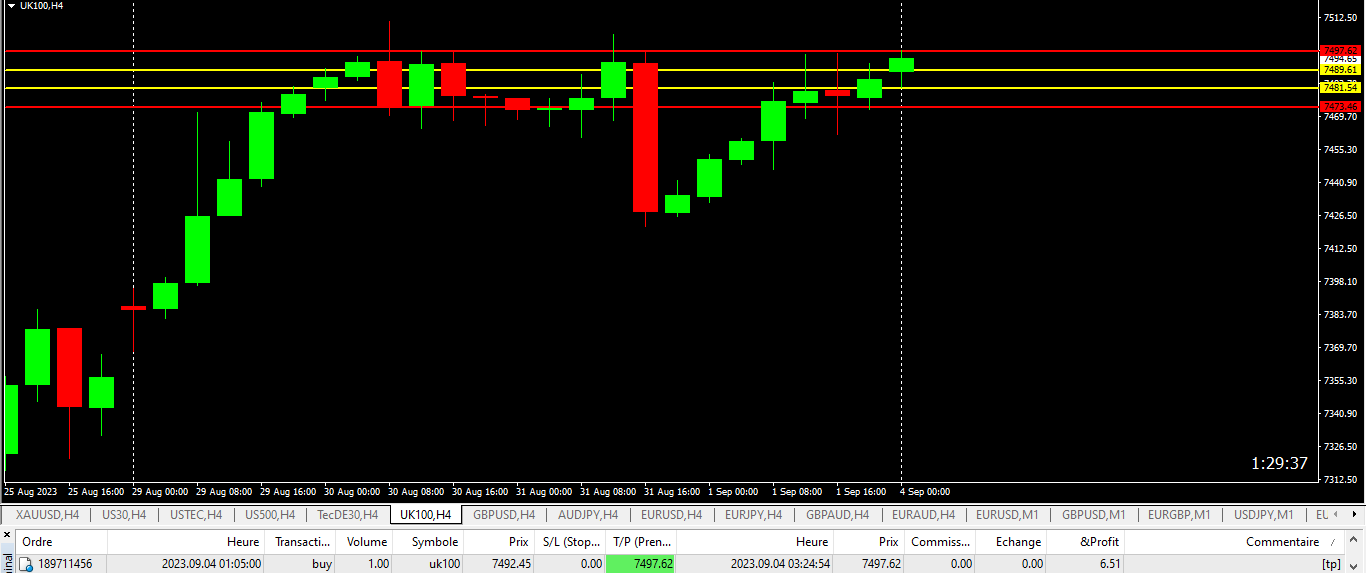Click the green take-profit cell
The height and width of the screenshot is (573, 1366).
pos(641,564)
